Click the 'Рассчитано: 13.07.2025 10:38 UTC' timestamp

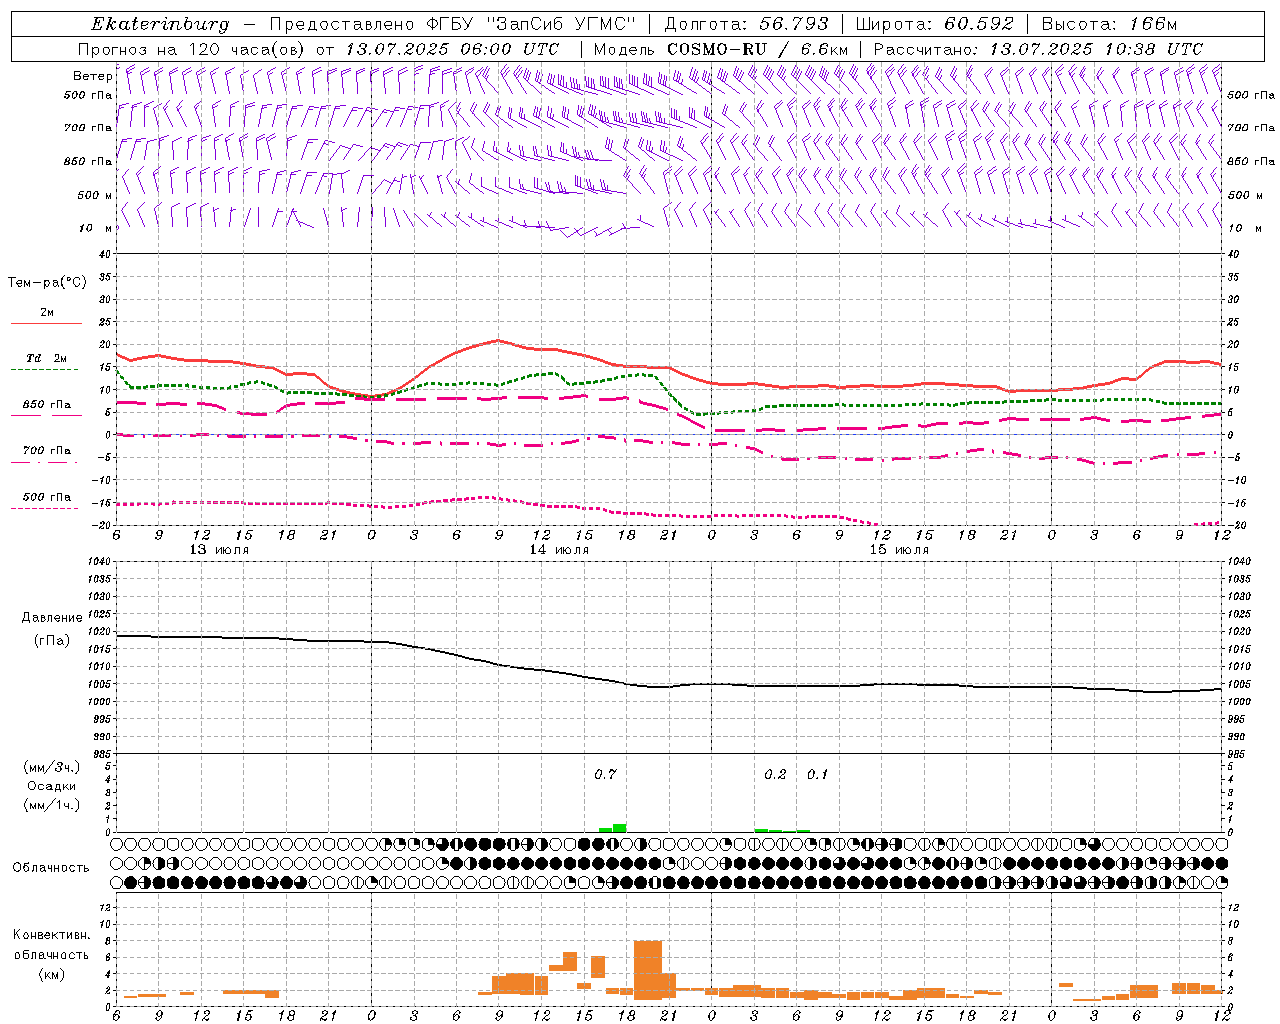1039,49
